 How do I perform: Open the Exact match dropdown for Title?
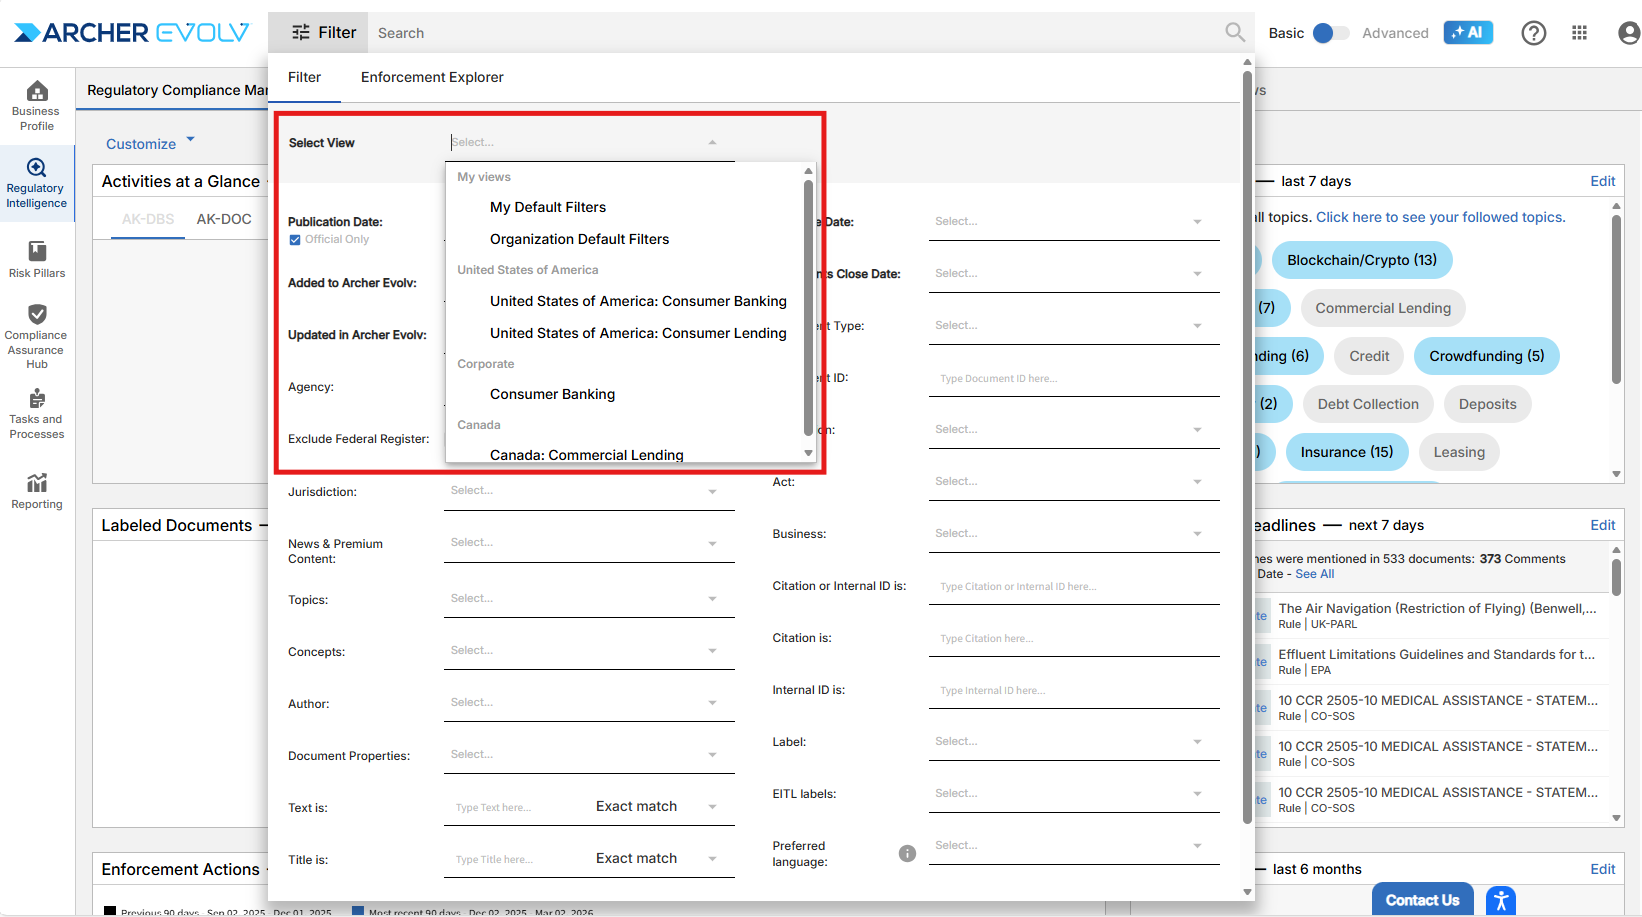click(x=656, y=859)
